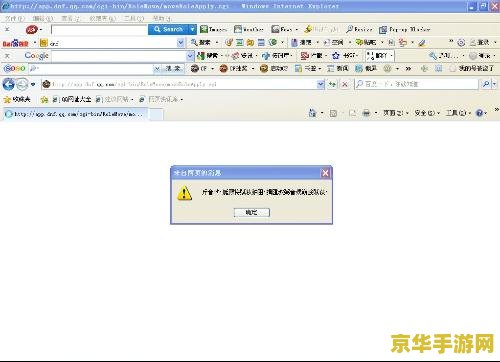
Task: Click the browser Forward arrow button
Action: click(22, 84)
